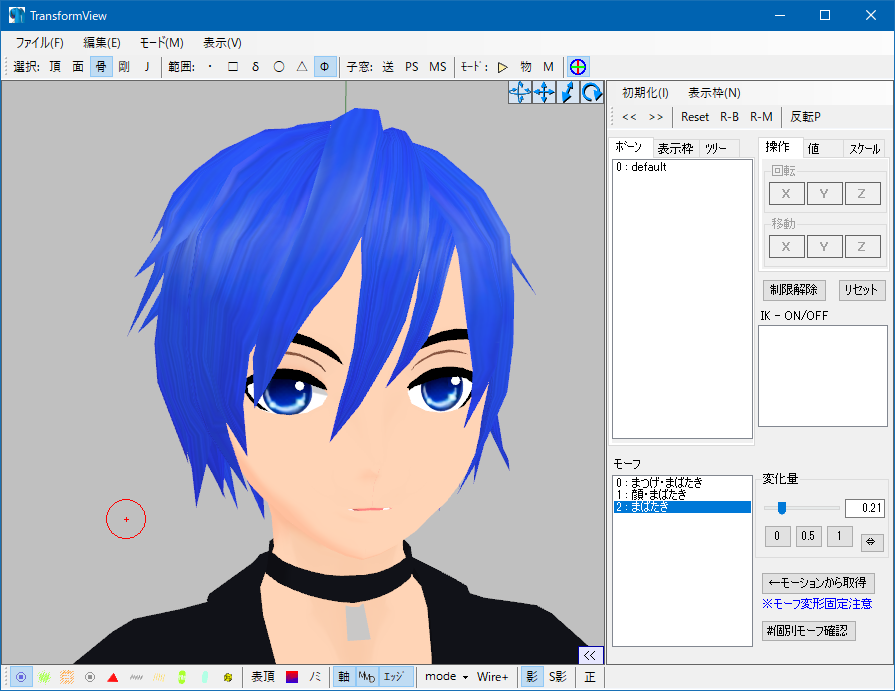Click the 反転P button
This screenshot has height=691, width=895.
pyautogui.click(x=805, y=117)
